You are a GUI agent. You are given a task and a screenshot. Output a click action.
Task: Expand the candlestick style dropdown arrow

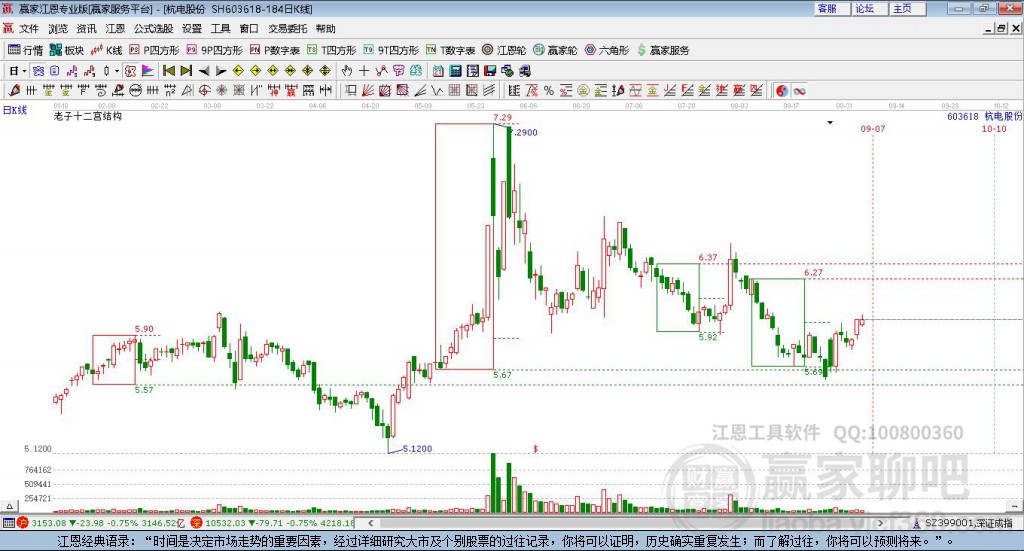coord(116,71)
